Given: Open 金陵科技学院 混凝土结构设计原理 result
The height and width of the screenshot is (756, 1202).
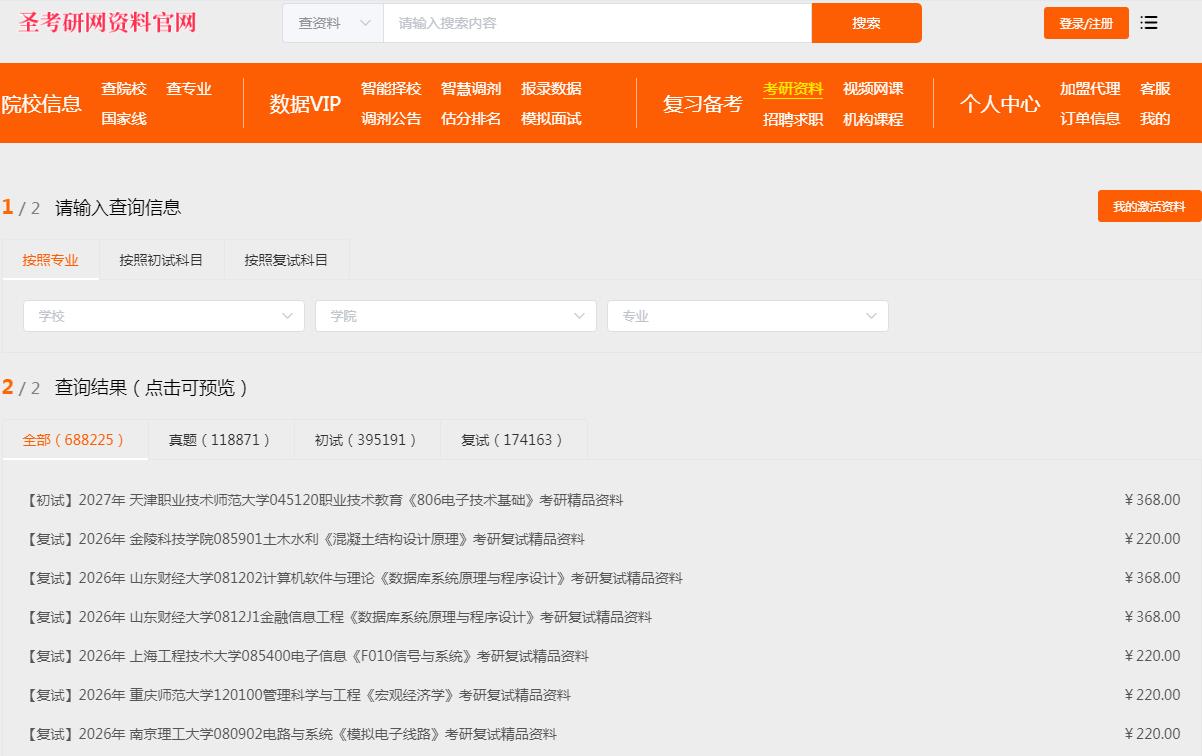Looking at the screenshot, I should point(304,539).
